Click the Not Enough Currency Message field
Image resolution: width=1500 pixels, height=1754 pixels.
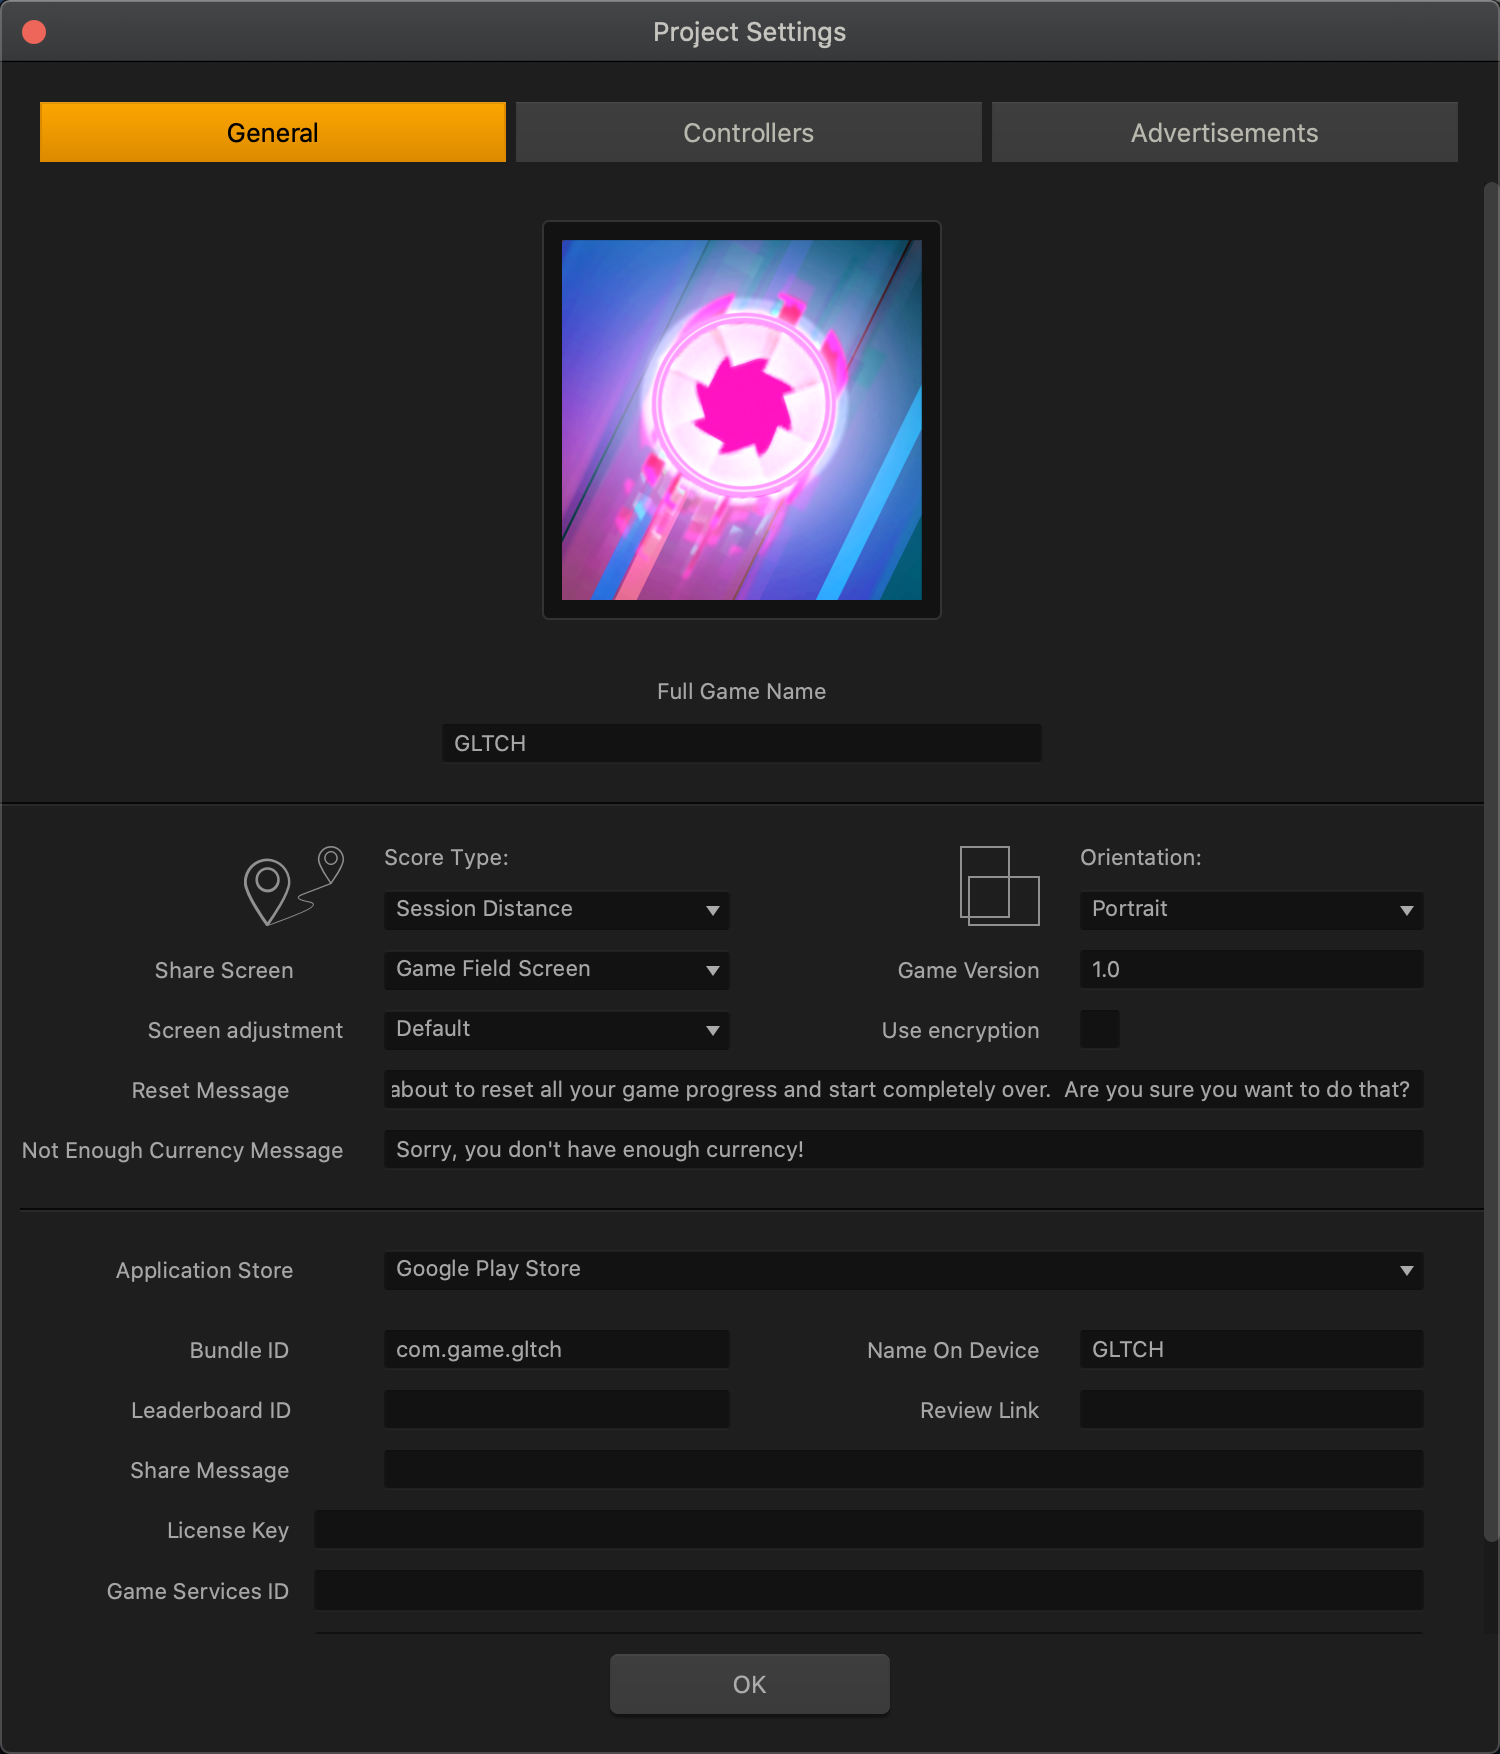903,1149
